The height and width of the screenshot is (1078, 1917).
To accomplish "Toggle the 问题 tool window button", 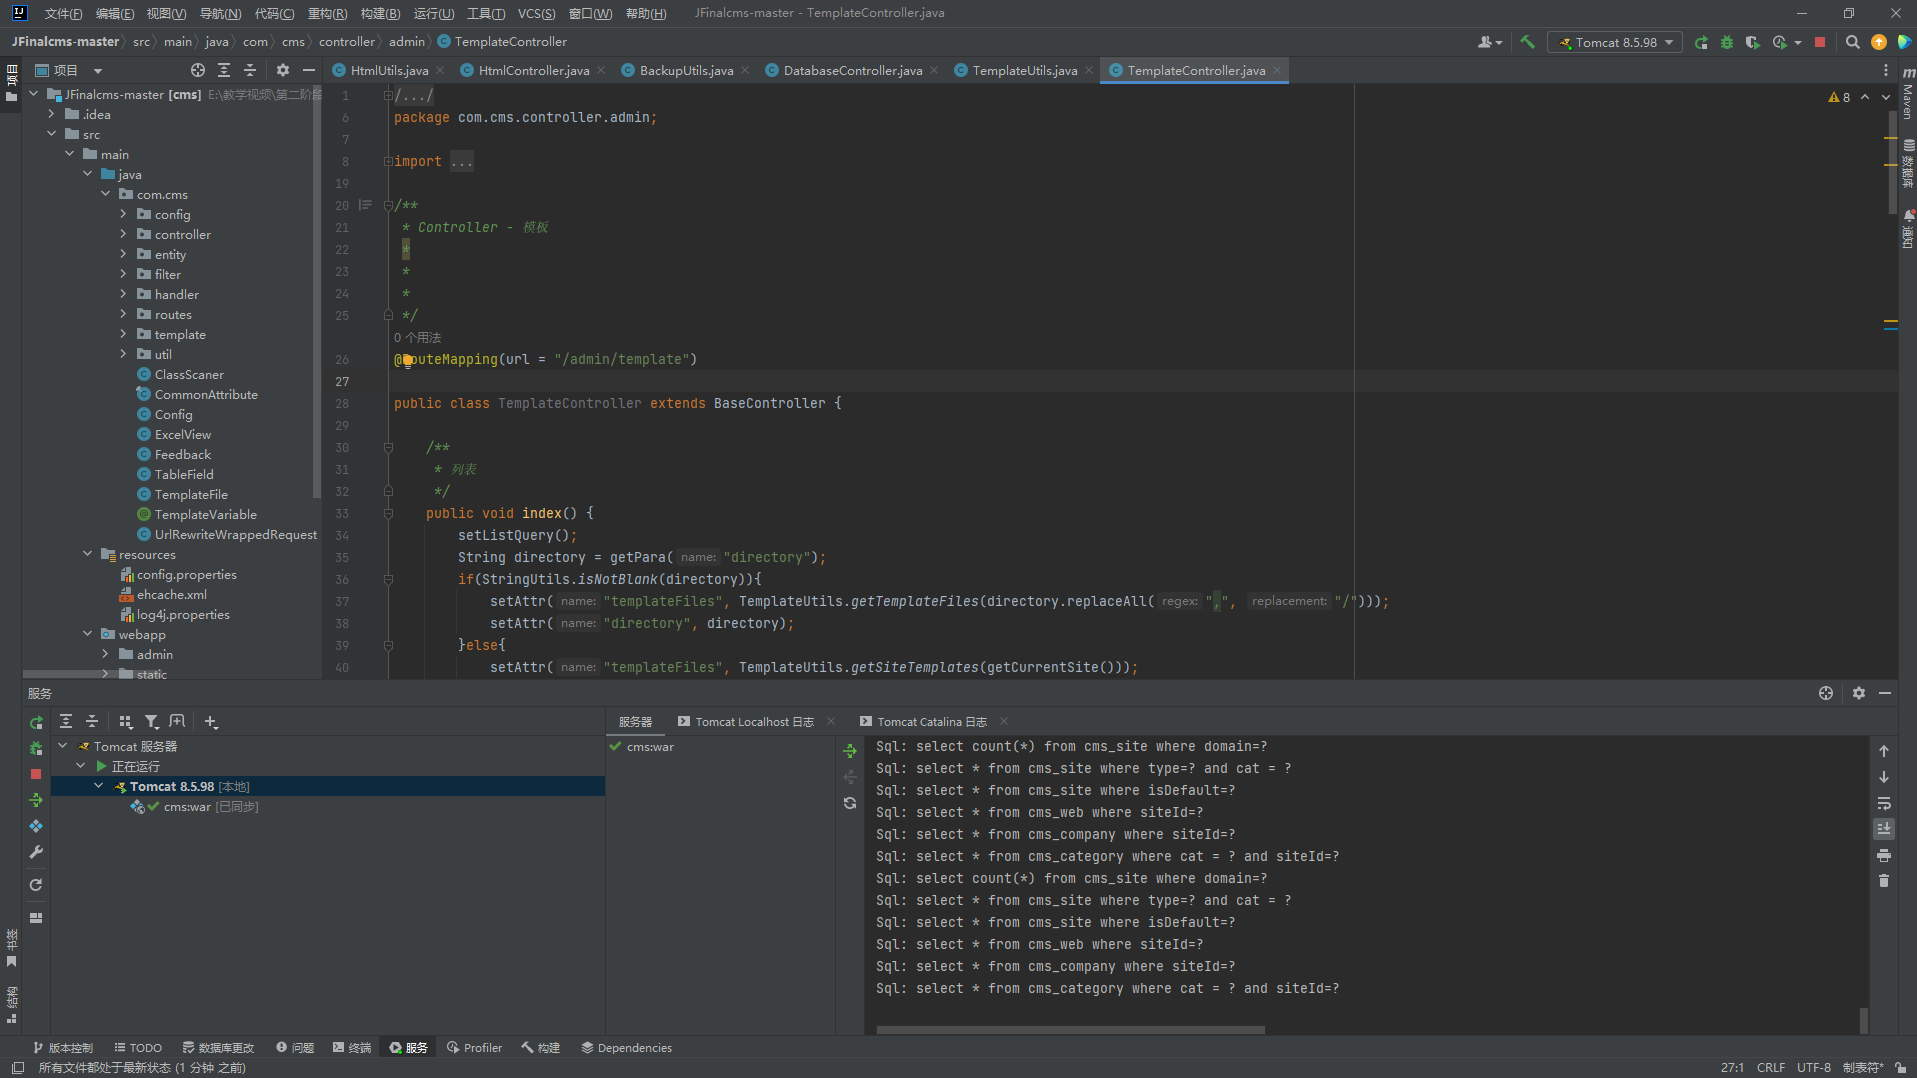I will [296, 1048].
